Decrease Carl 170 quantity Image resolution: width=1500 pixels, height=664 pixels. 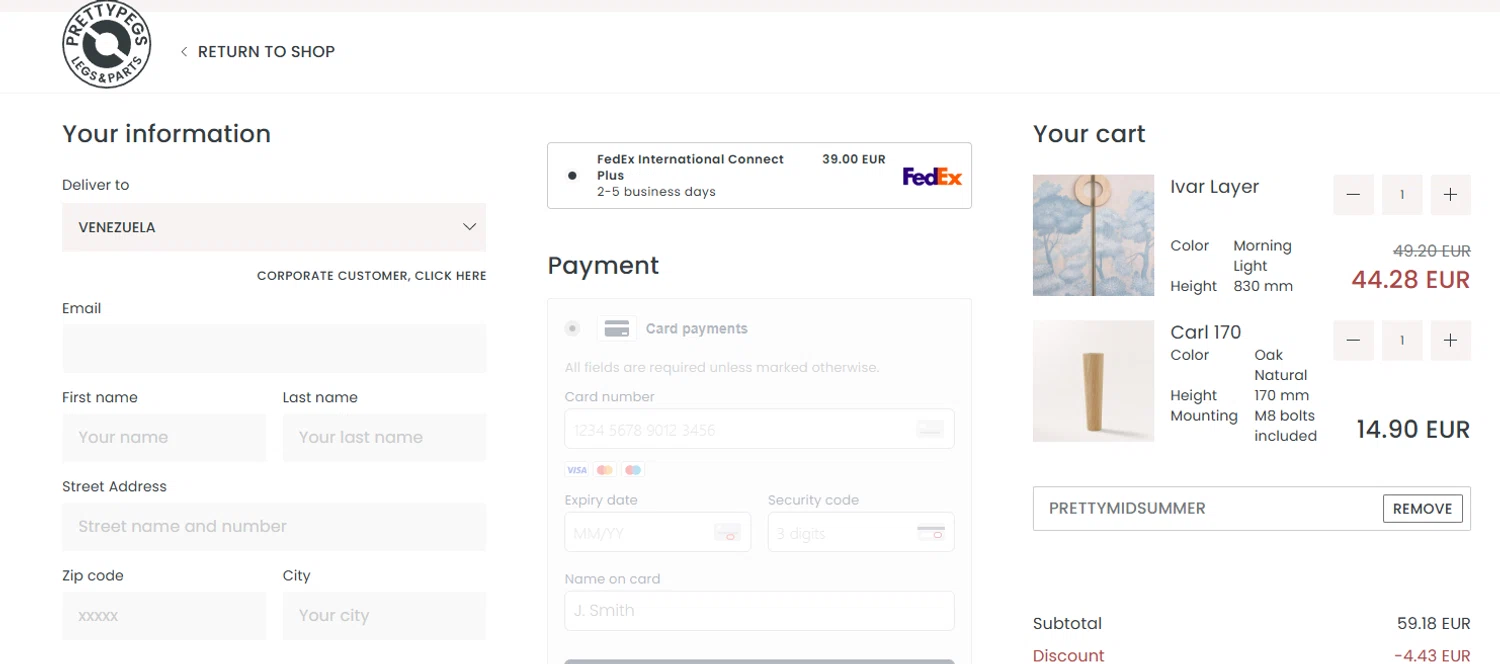(1353, 341)
